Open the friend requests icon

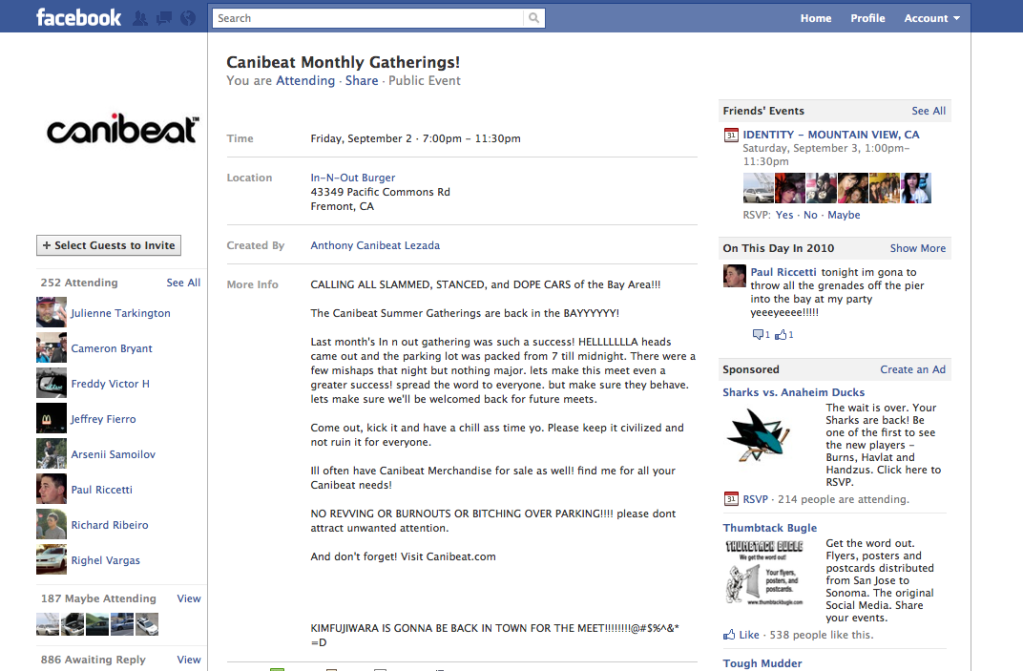[140, 18]
